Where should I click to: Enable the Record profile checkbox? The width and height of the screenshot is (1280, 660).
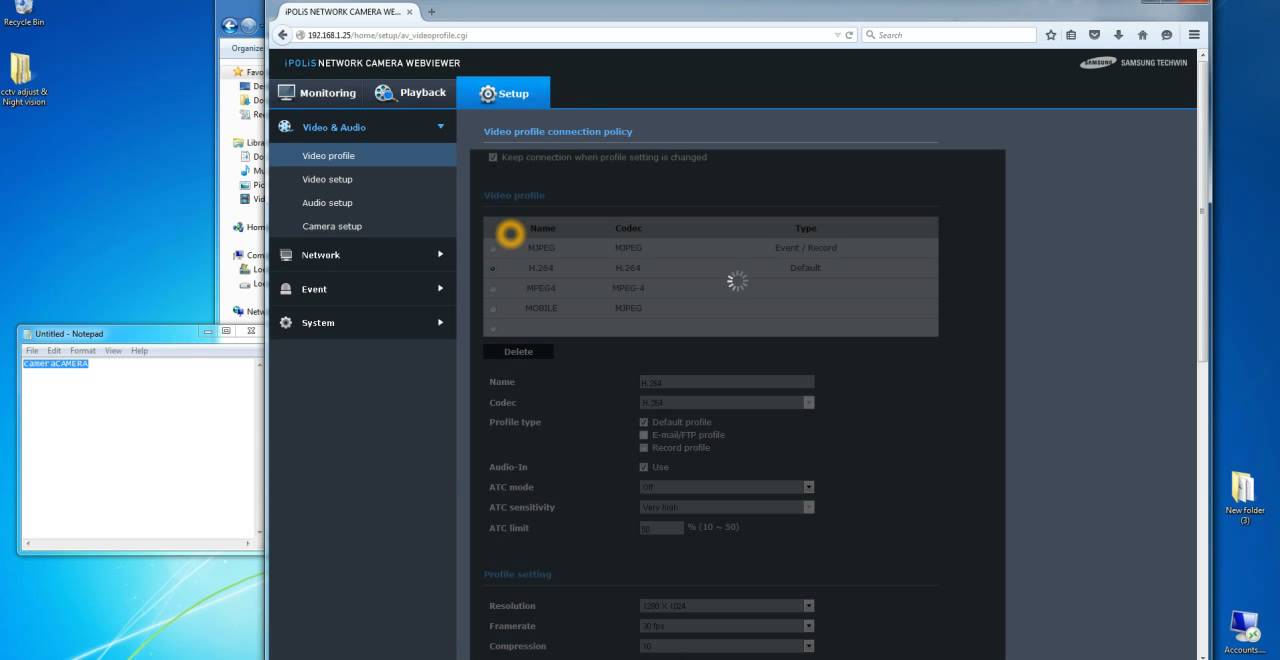pos(644,448)
